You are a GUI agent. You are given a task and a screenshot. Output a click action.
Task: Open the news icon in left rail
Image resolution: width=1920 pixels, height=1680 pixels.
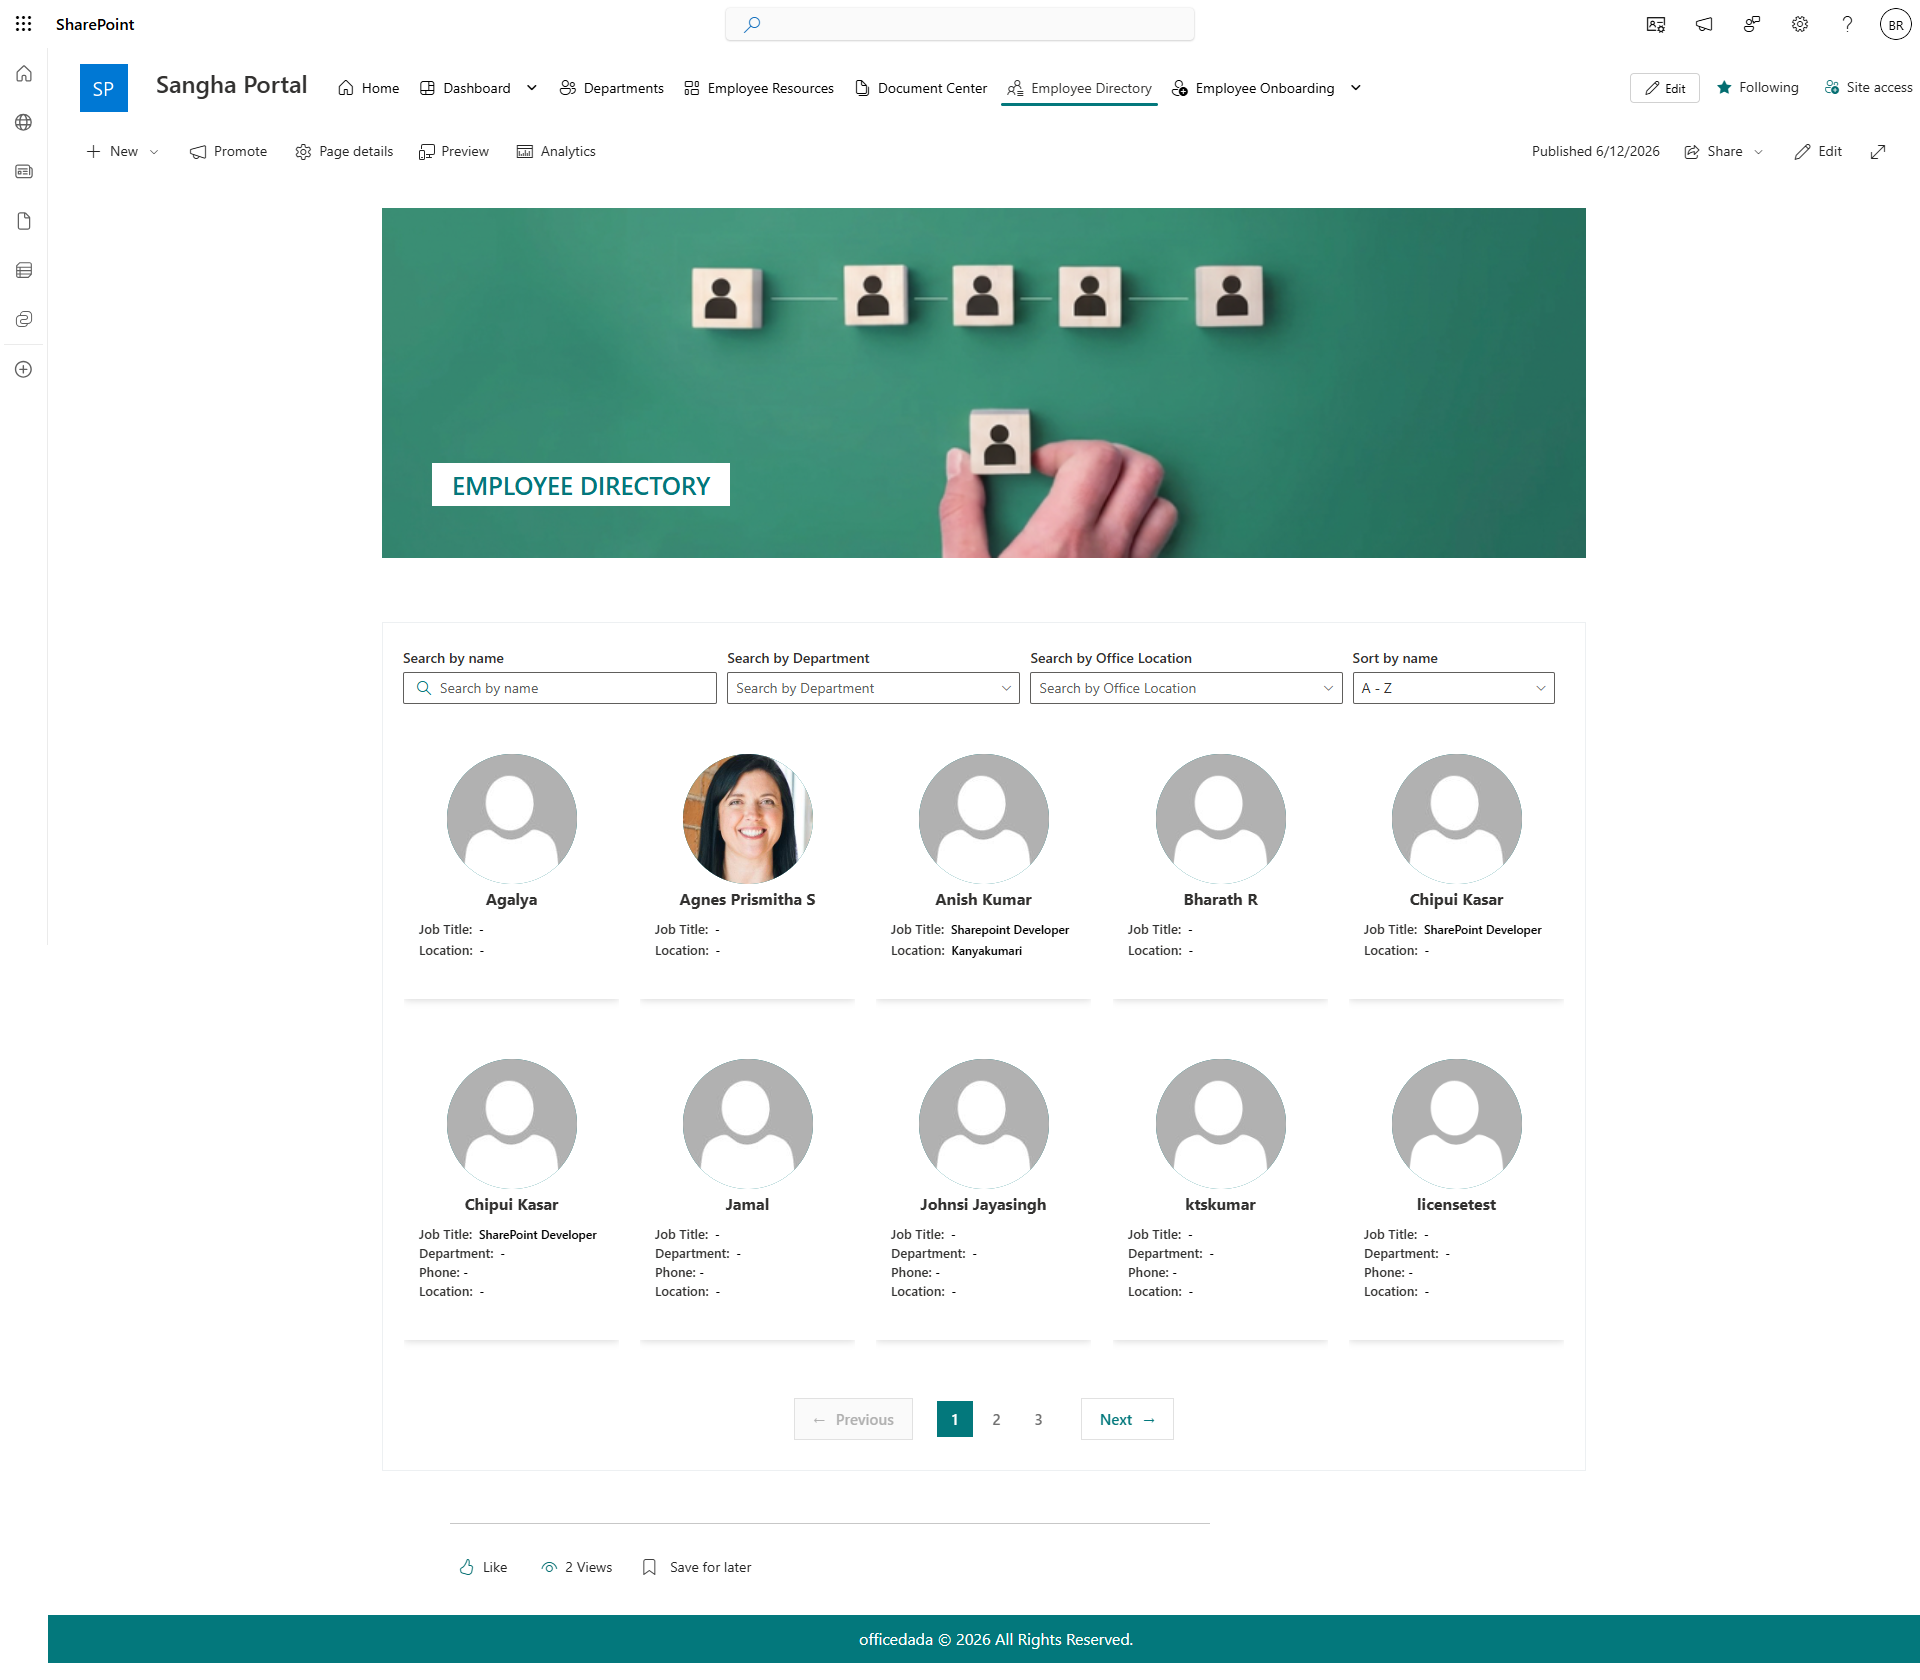pos(24,171)
